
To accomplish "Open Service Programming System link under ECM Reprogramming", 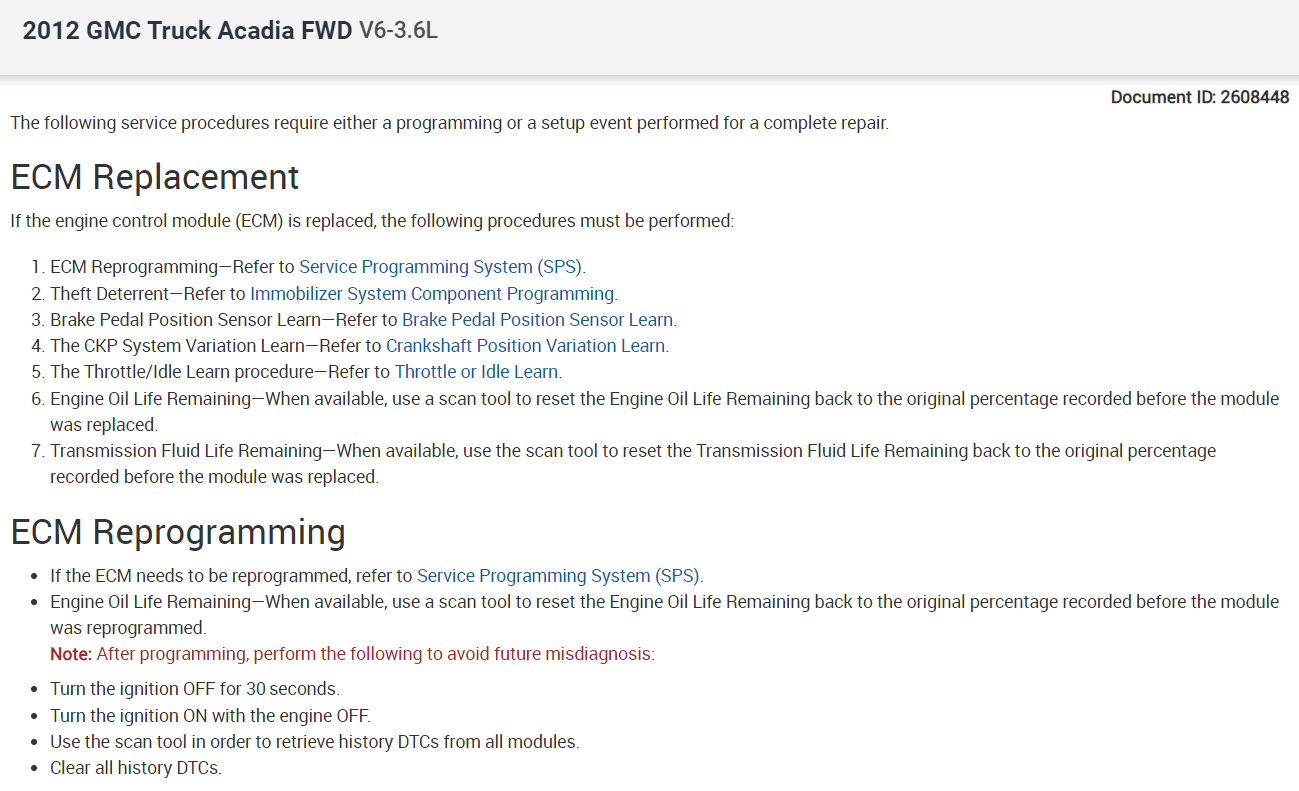I will point(559,576).
